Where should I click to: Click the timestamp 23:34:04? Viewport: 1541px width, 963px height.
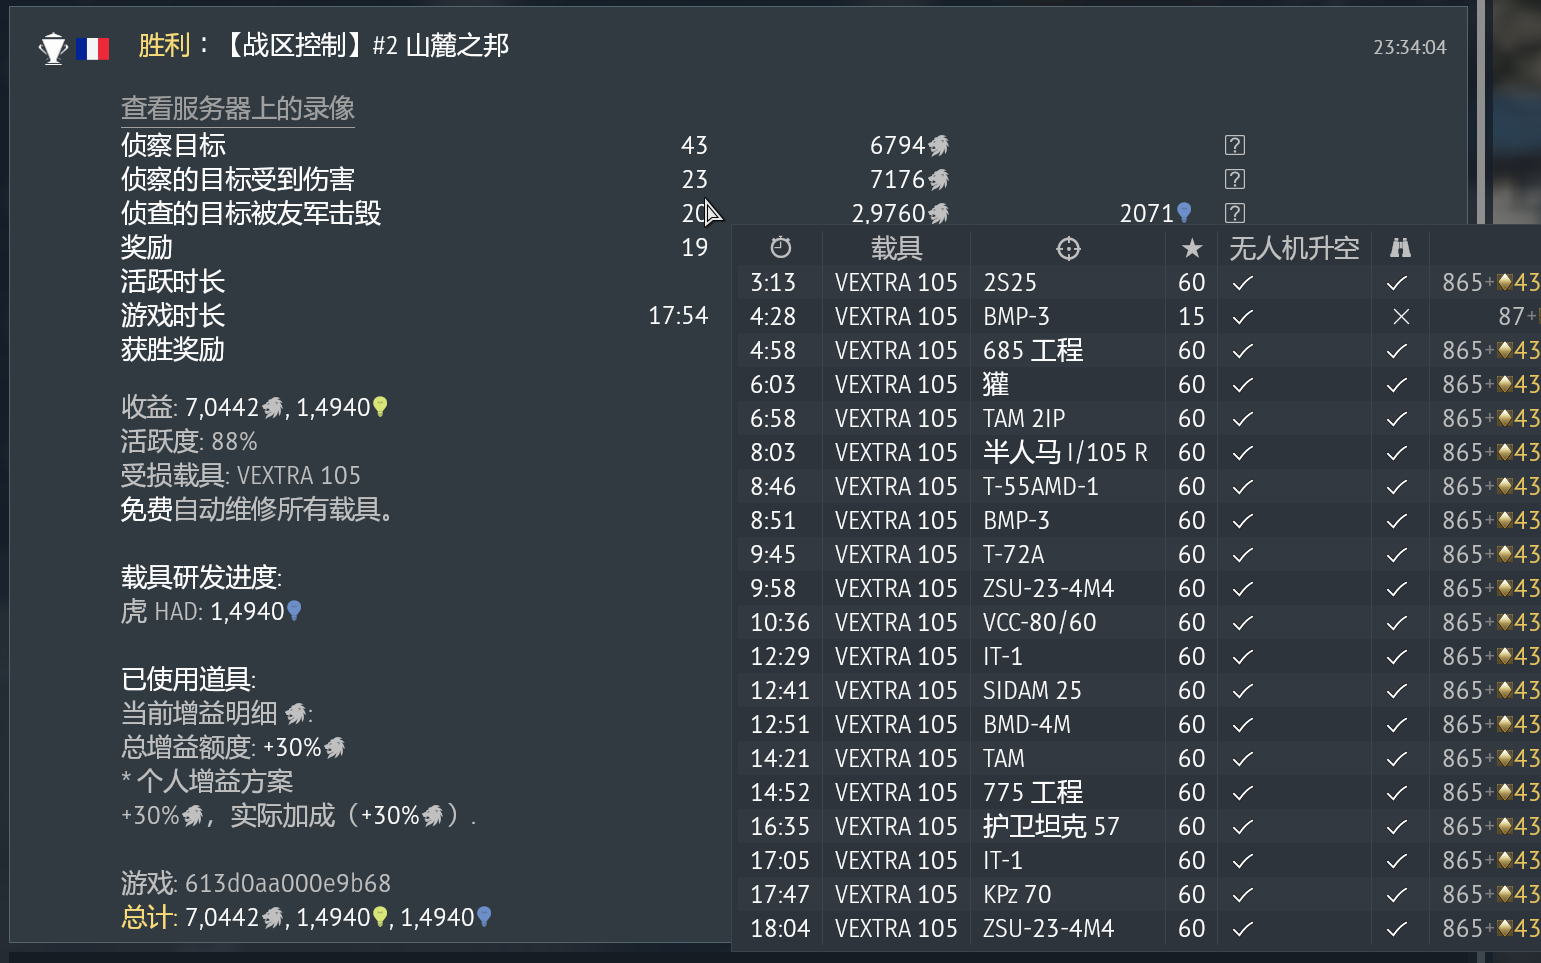pyautogui.click(x=1410, y=47)
